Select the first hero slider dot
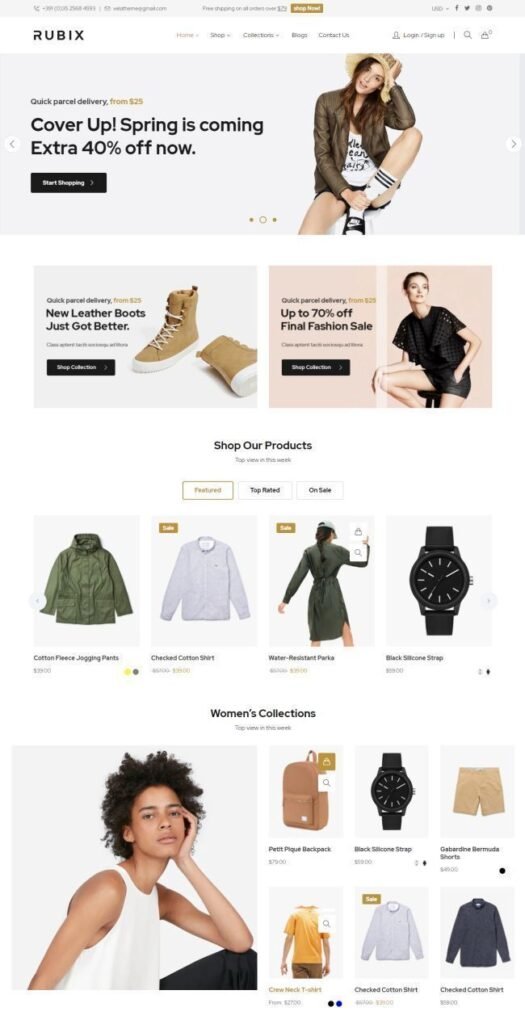Viewport: 525px width, 1024px height. [x=251, y=220]
